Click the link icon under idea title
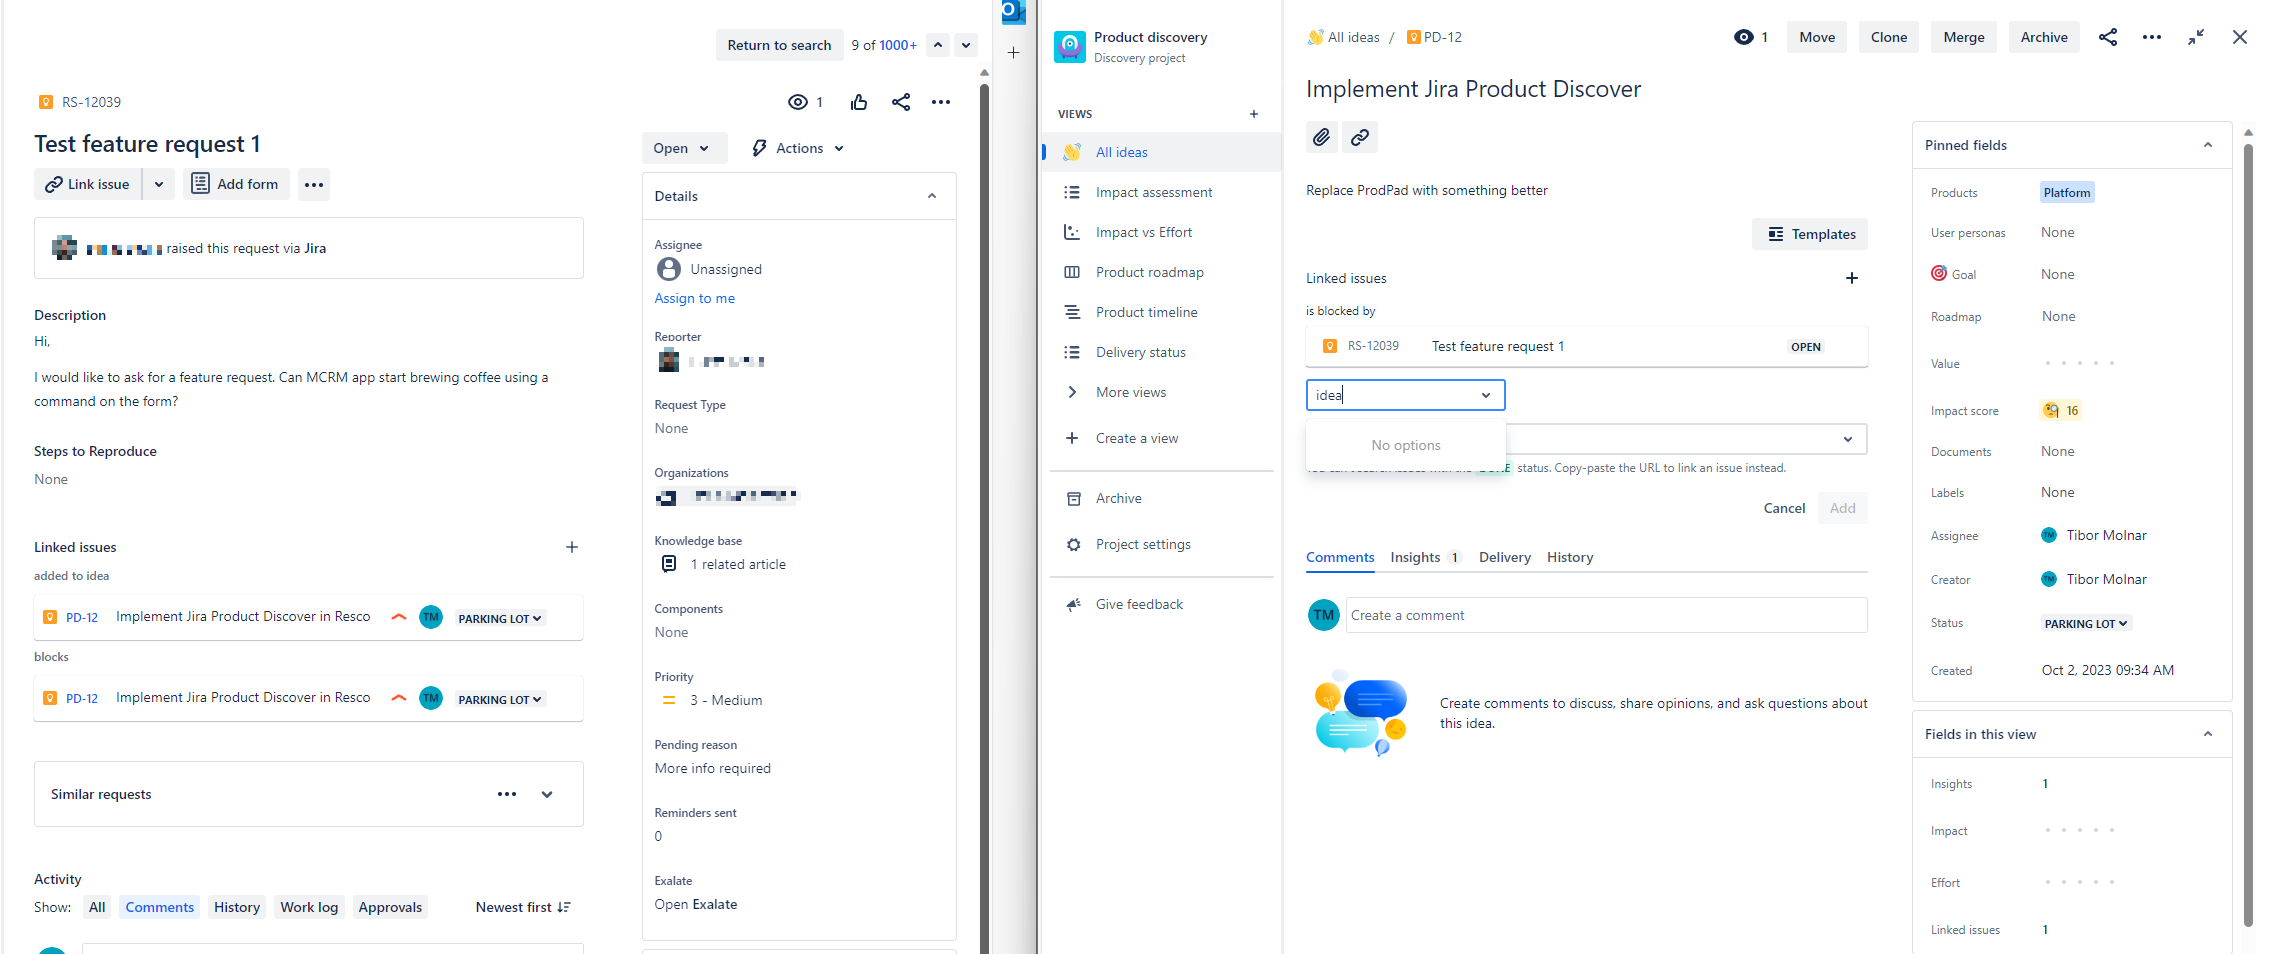Screen dimensions: 2269x954 tap(1360, 137)
